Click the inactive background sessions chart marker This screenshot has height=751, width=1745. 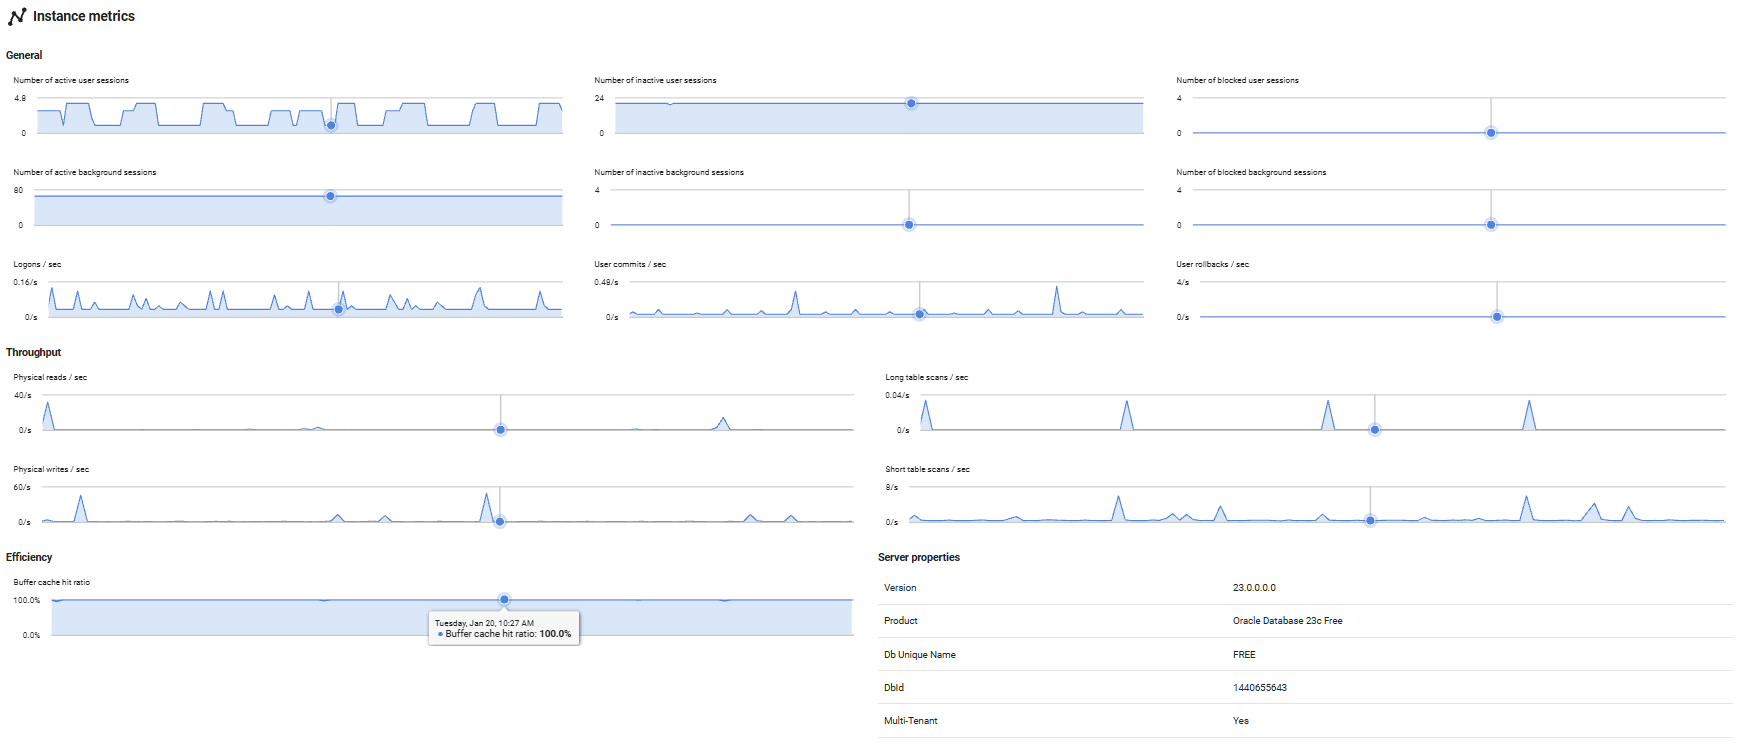909,225
